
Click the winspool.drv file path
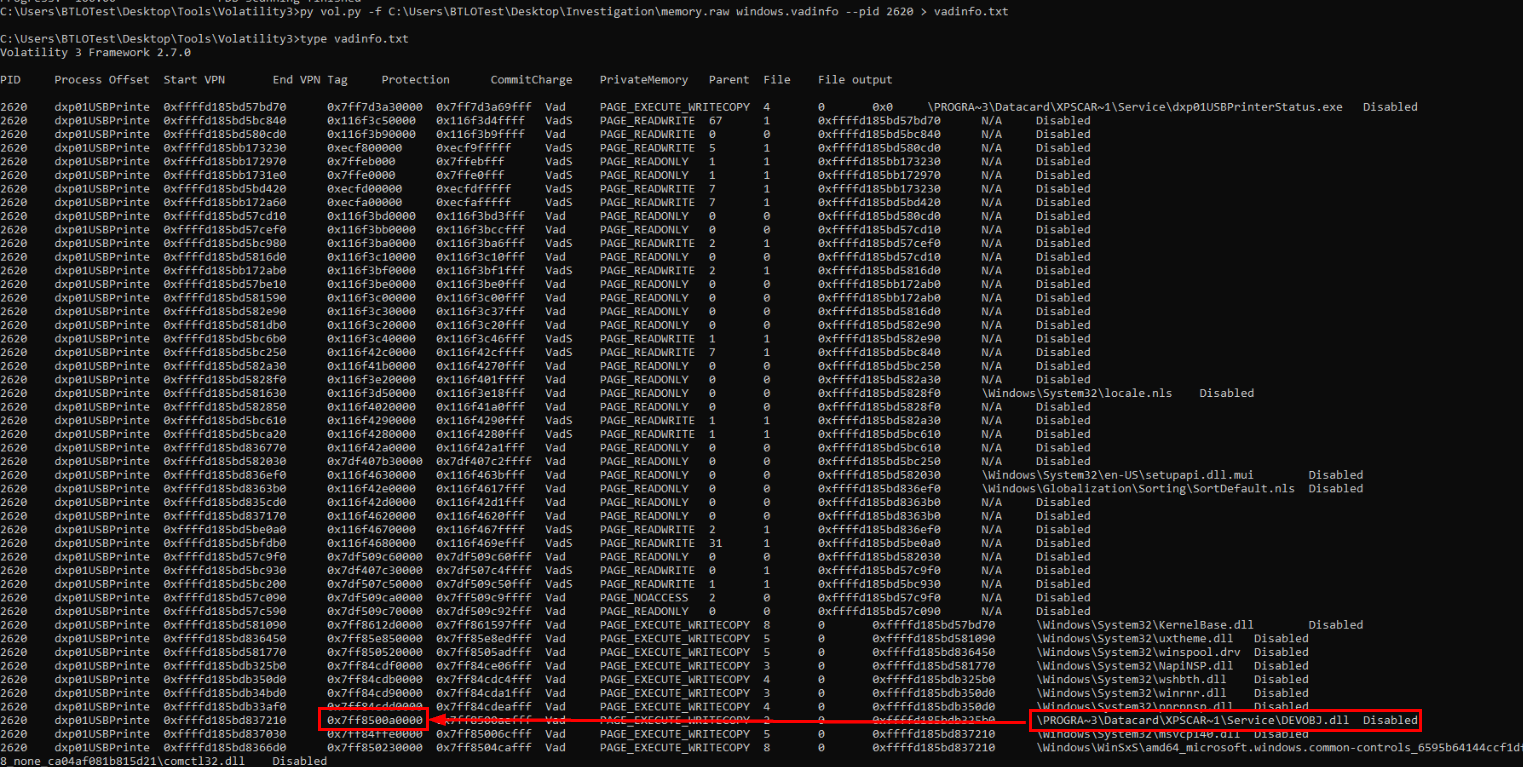1138,652
